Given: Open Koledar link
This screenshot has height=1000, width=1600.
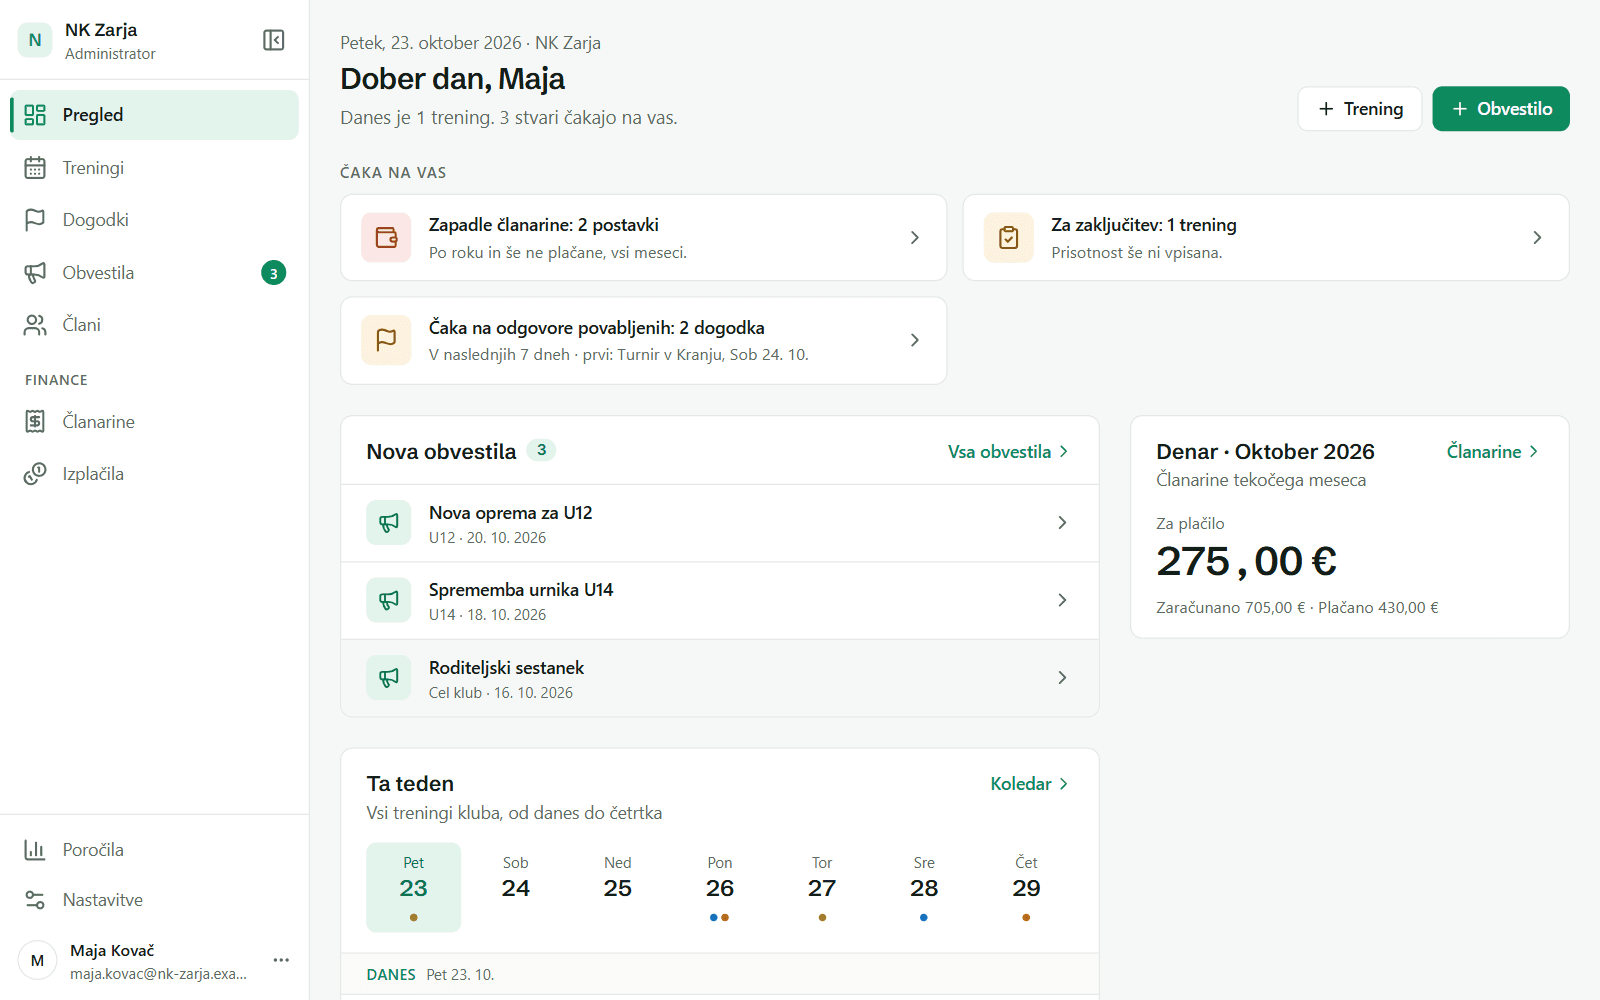Looking at the screenshot, I should (1030, 784).
